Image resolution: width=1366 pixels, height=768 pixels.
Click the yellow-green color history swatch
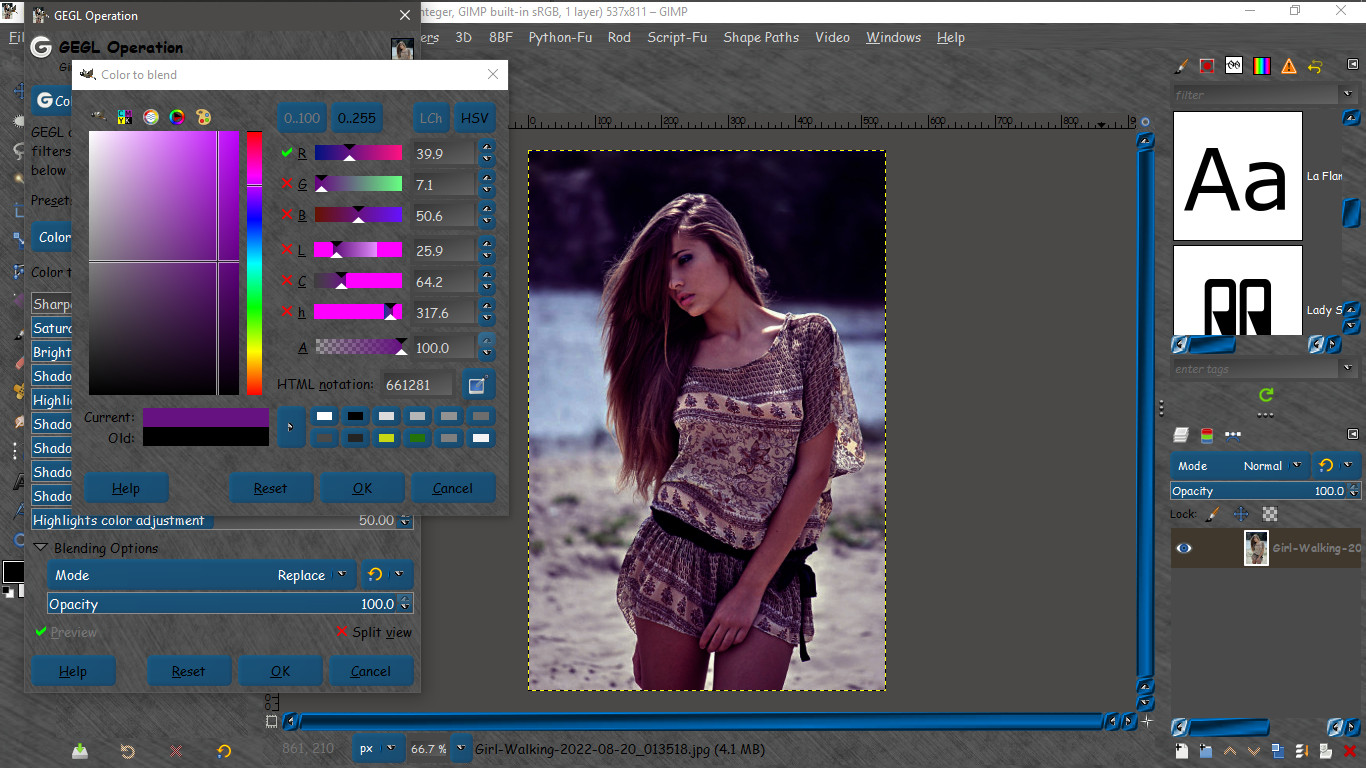[386, 438]
